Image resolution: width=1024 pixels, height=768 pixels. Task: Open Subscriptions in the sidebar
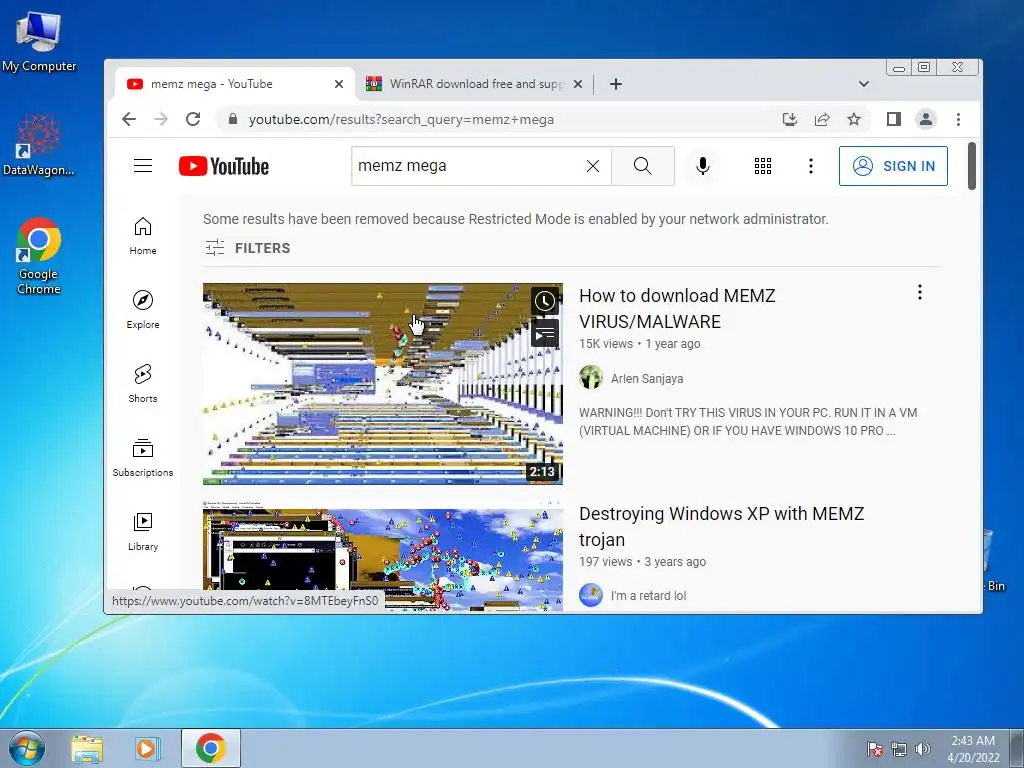click(x=143, y=457)
